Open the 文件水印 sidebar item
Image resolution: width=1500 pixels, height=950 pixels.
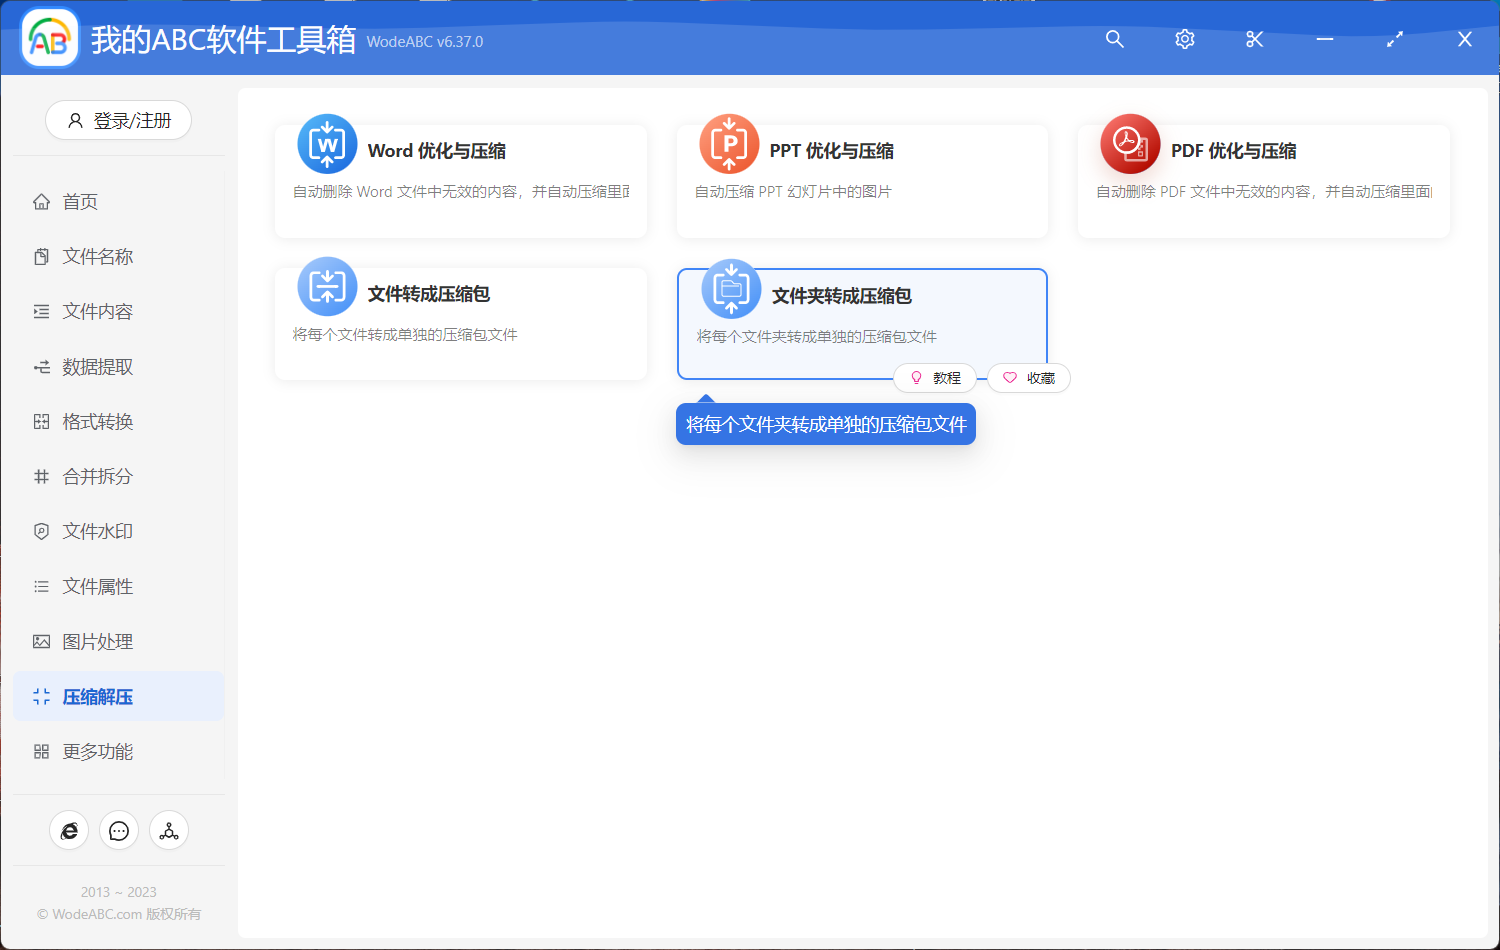click(97, 532)
